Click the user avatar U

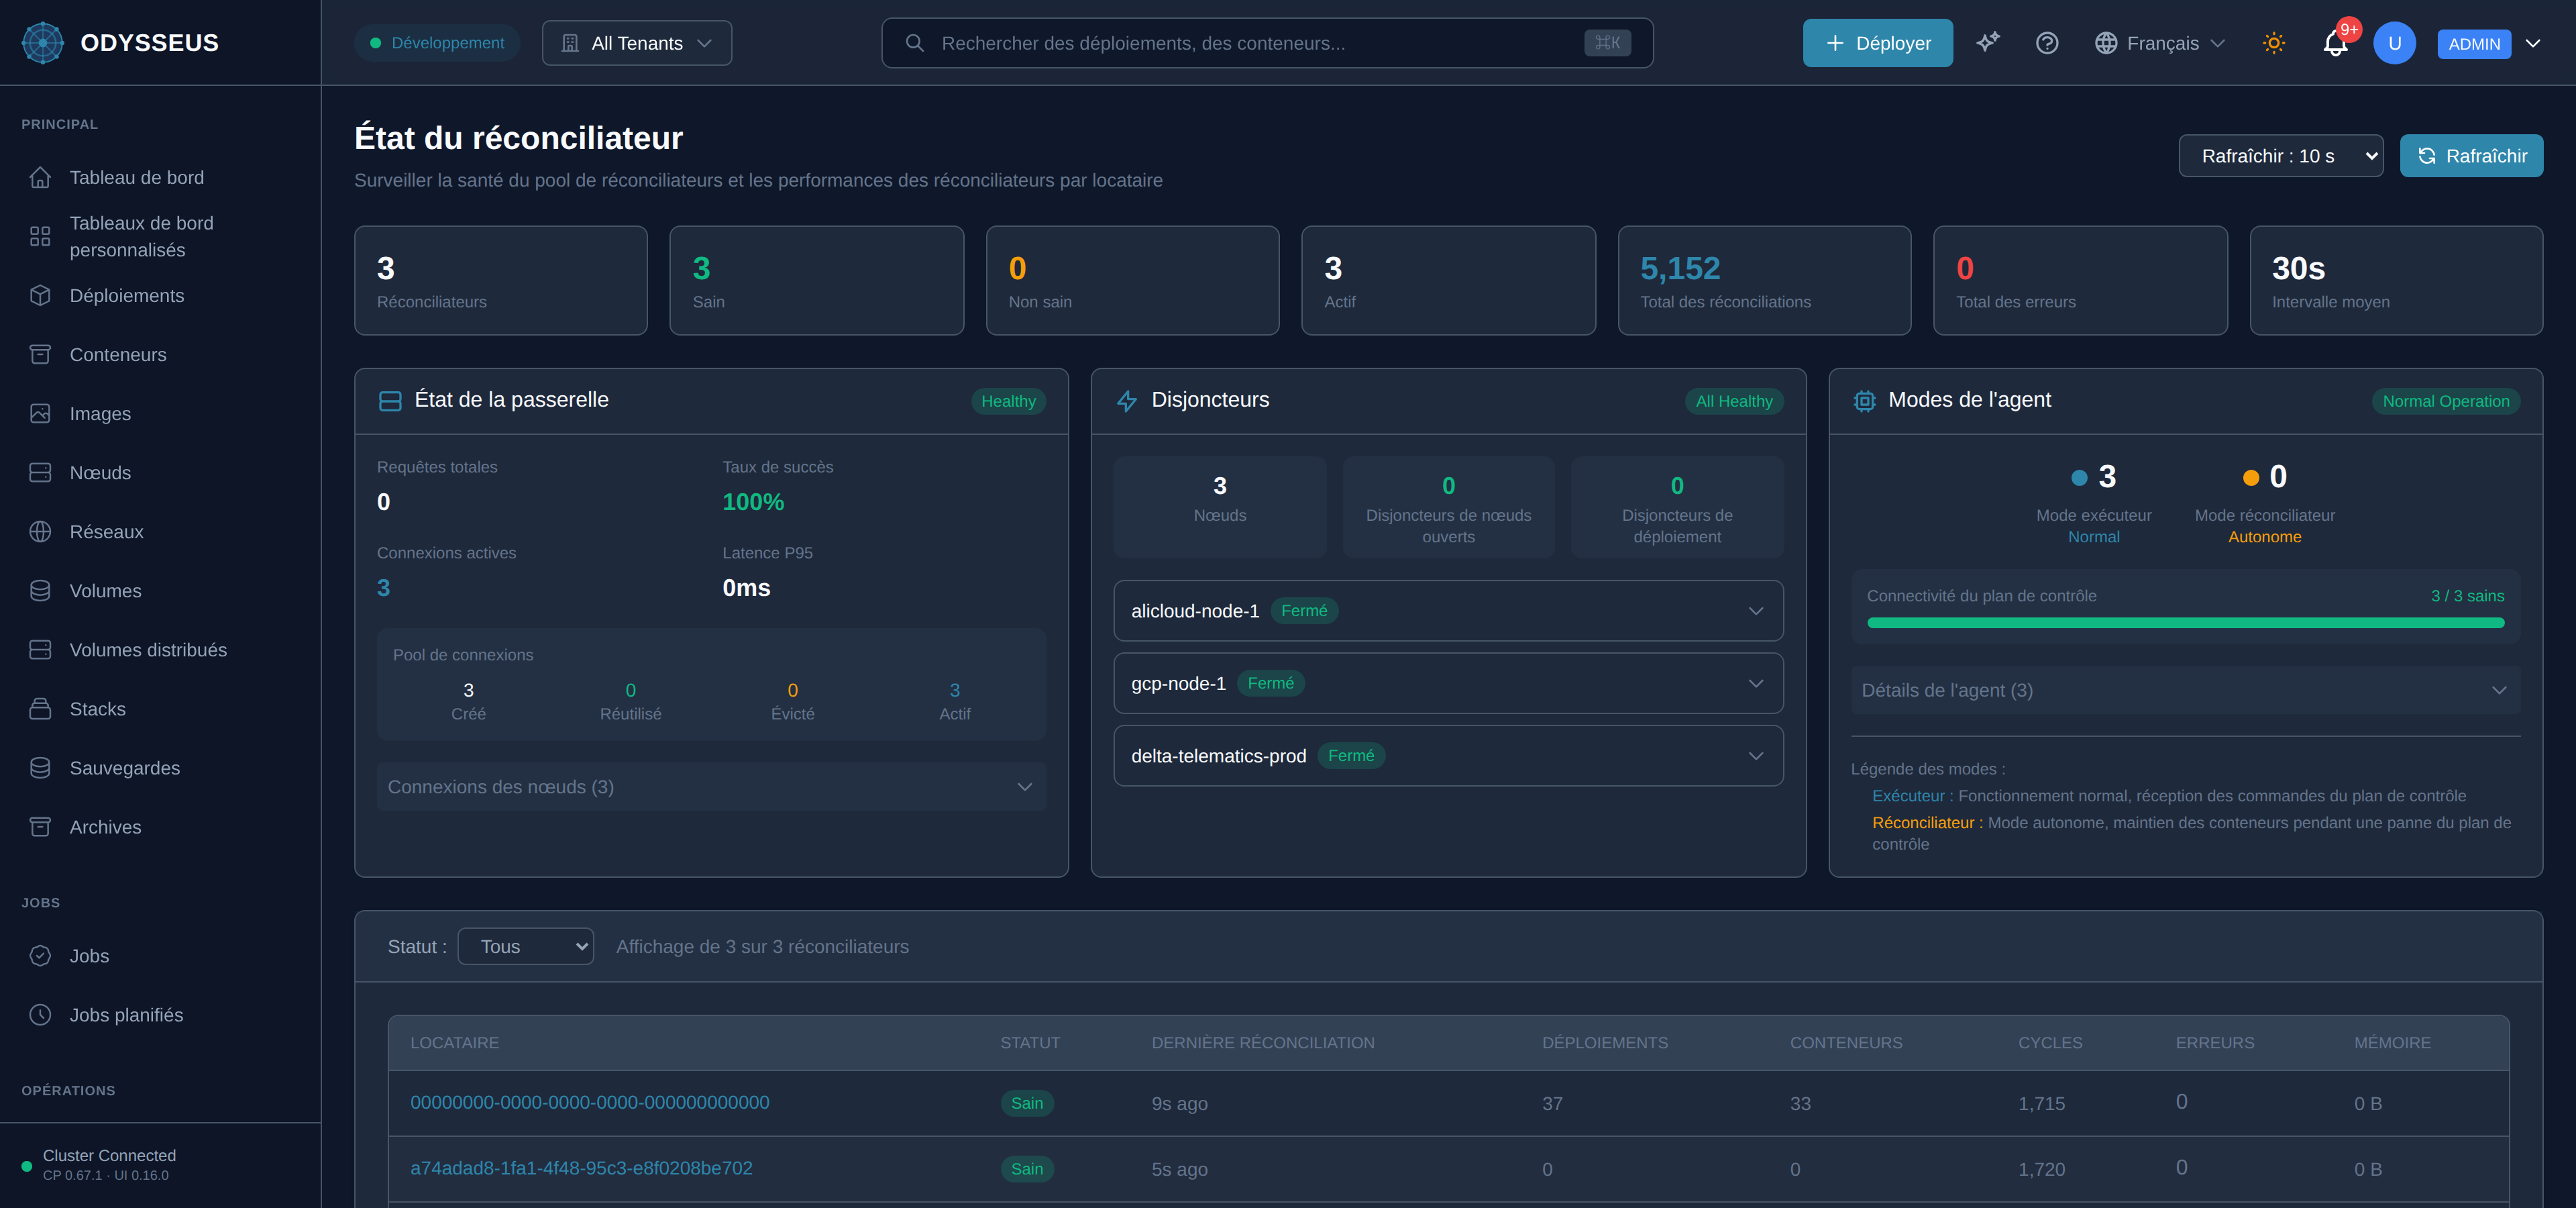pyautogui.click(x=2394, y=43)
